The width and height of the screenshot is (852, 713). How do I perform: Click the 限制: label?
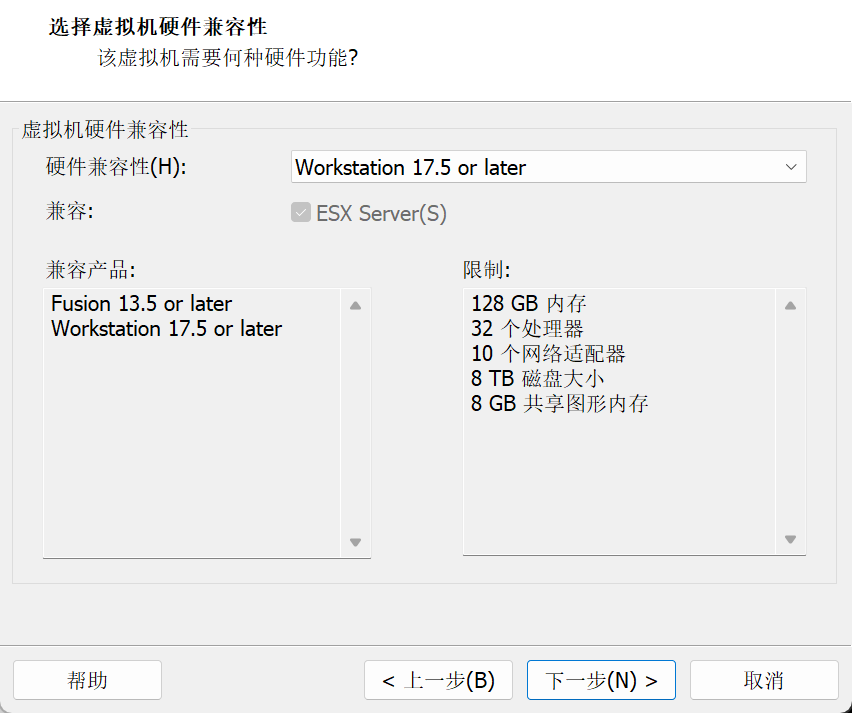point(487,269)
